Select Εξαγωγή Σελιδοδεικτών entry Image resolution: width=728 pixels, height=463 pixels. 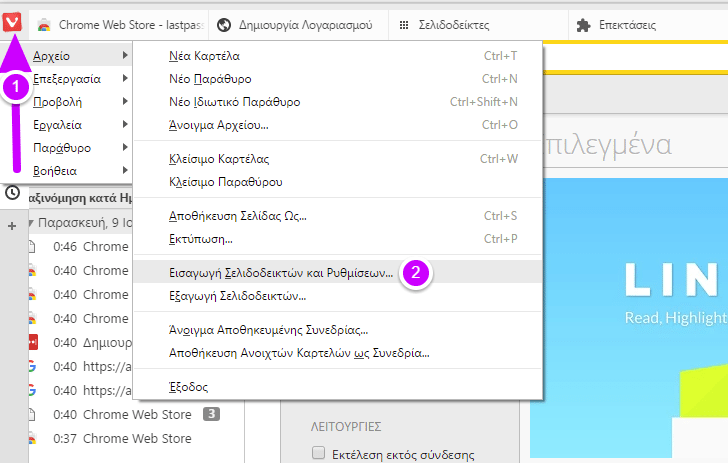[338, 296]
